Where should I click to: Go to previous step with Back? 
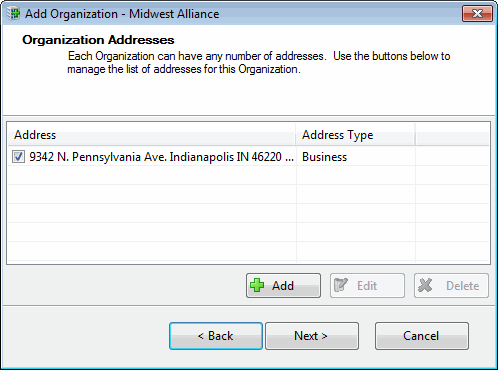[x=216, y=336]
